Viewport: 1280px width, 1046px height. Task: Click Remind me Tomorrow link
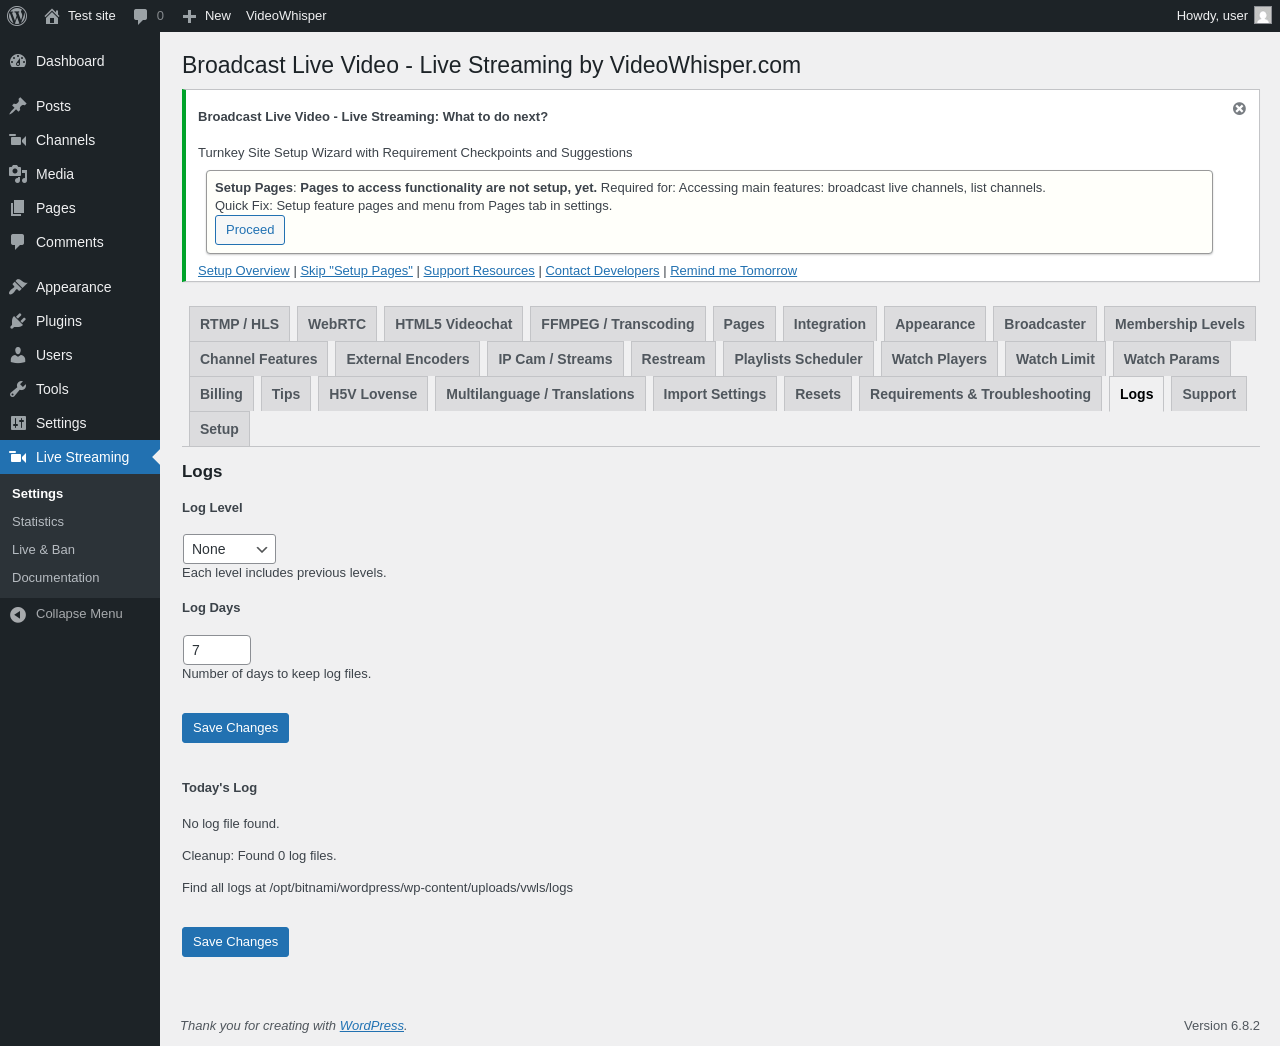click(x=734, y=271)
